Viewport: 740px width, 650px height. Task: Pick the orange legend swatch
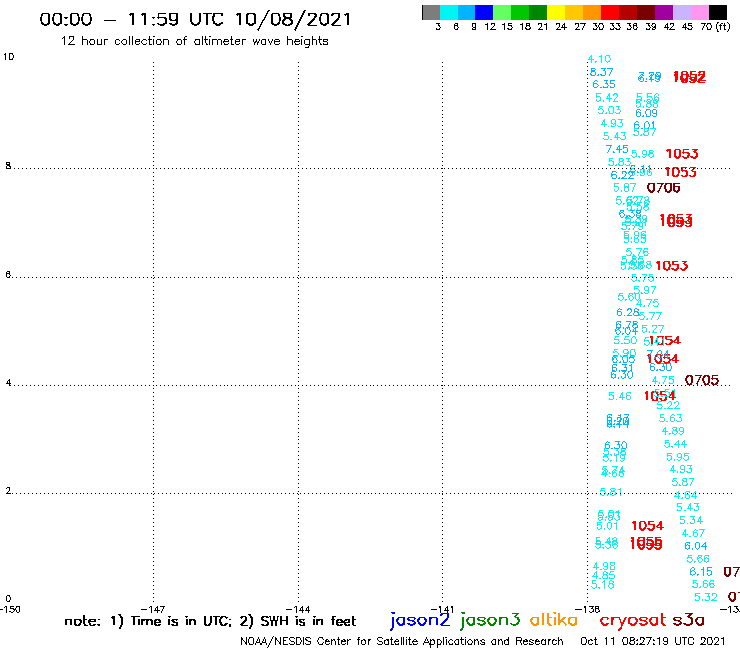click(x=592, y=12)
